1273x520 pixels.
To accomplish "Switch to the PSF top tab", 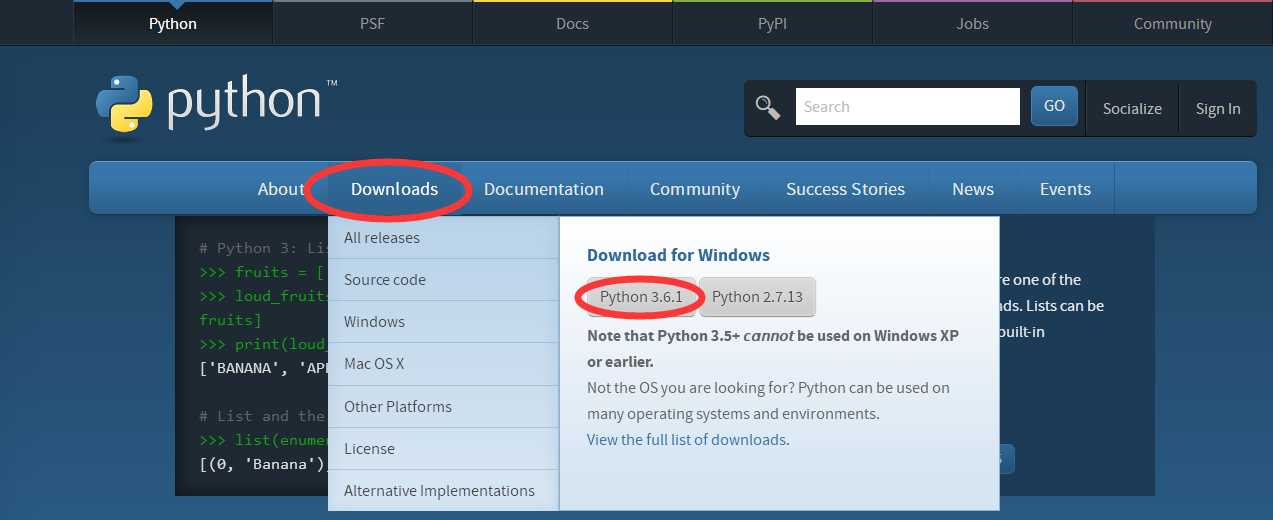I will [372, 23].
